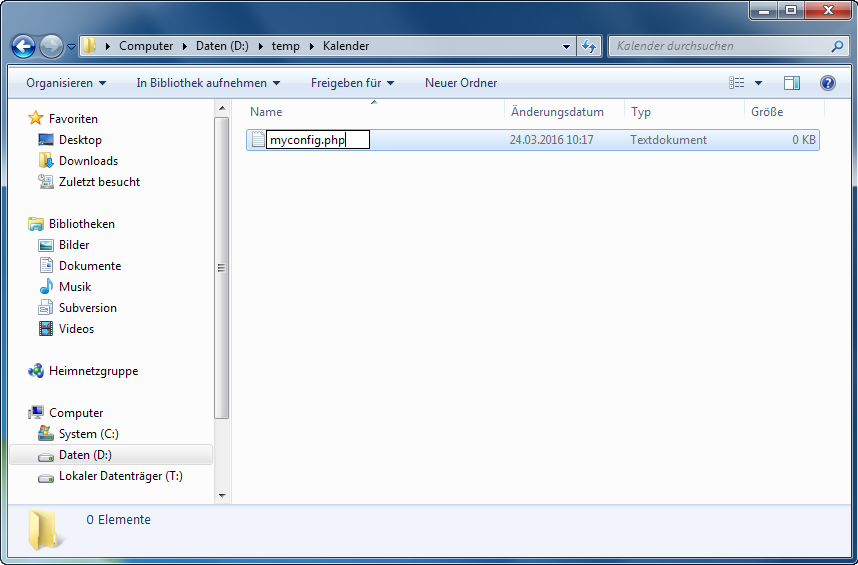This screenshot has height=565, width=858.
Task: Click the Heimnetzgruppe icon
Action: tap(36, 371)
